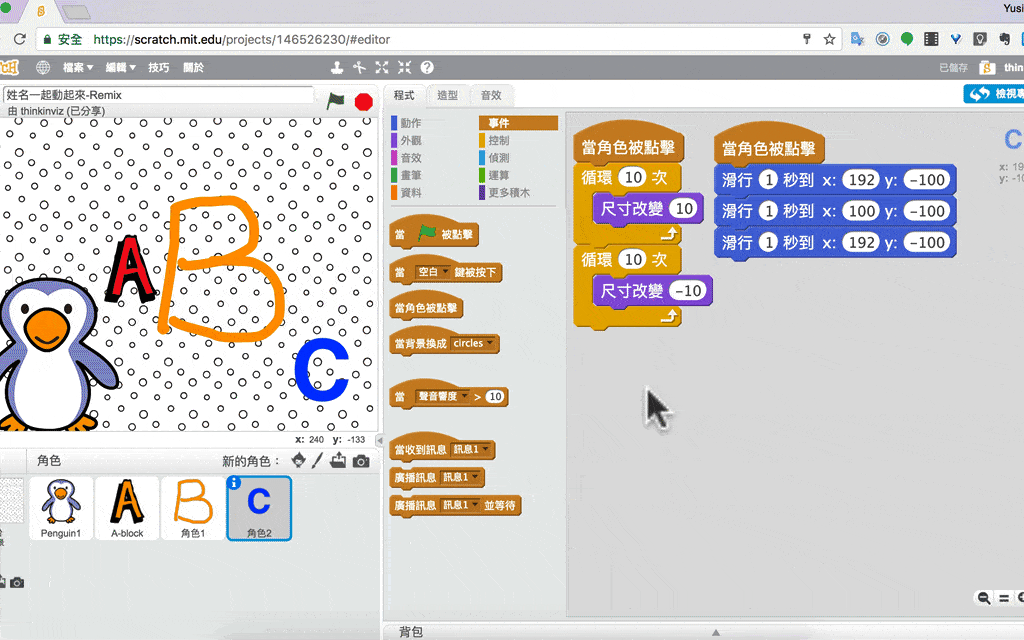
Task: Open the Scratch home logo
Action: 9,67
